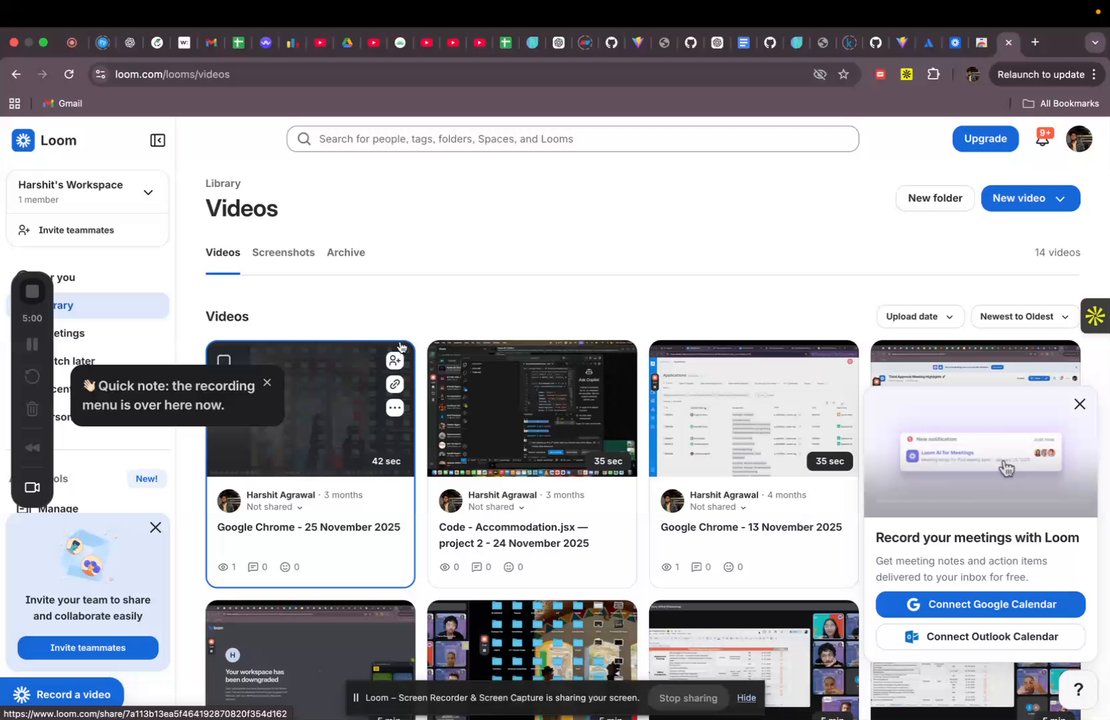Image resolution: width=1110 pixels, height=720 pixels.
Task: Open the 13 November 2025 video thumbnail
Action: tap(753, 408)
